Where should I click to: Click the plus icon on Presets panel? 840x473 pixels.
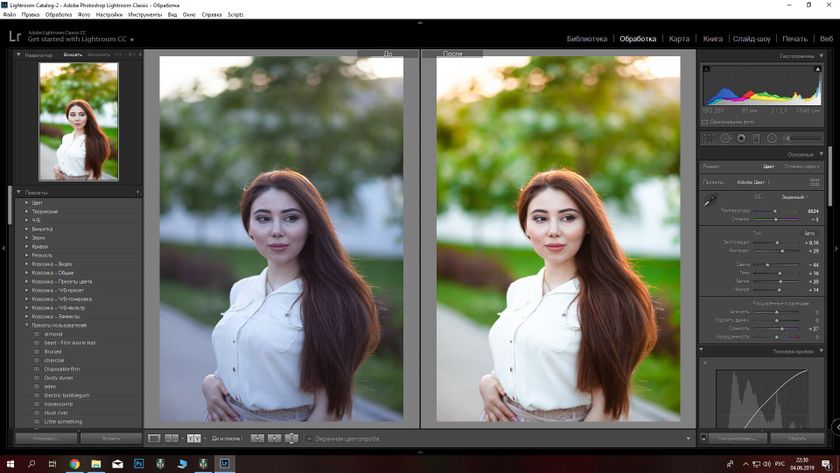click(137, 192)
